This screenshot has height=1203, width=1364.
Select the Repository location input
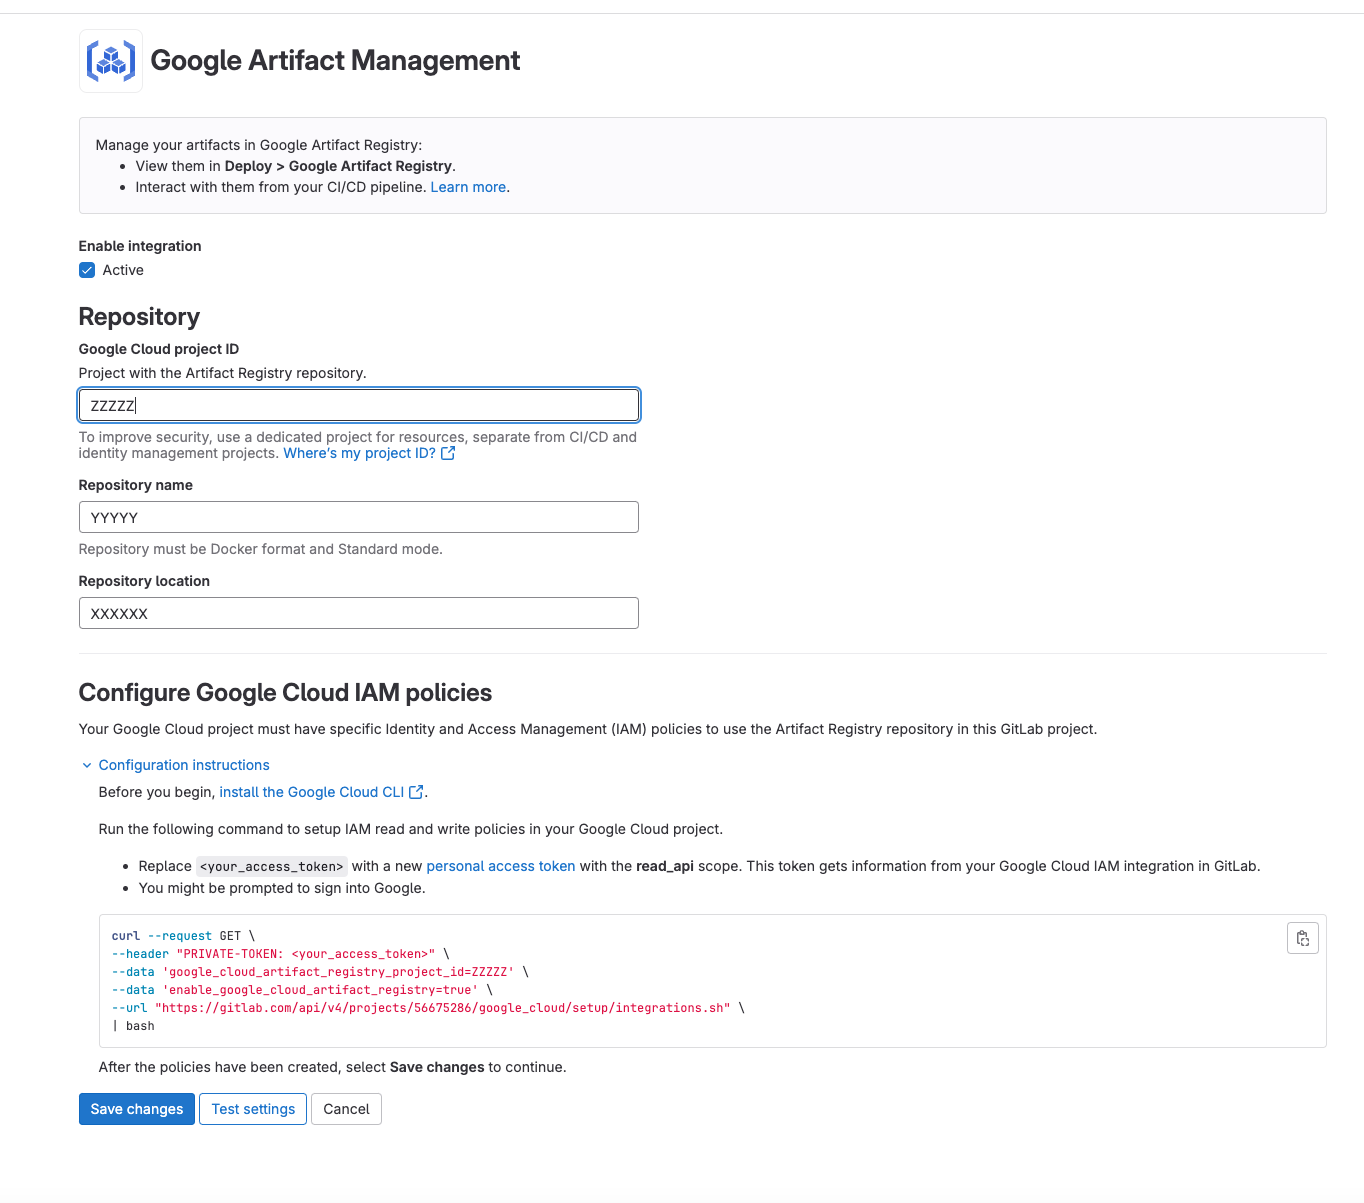[358, 613]
